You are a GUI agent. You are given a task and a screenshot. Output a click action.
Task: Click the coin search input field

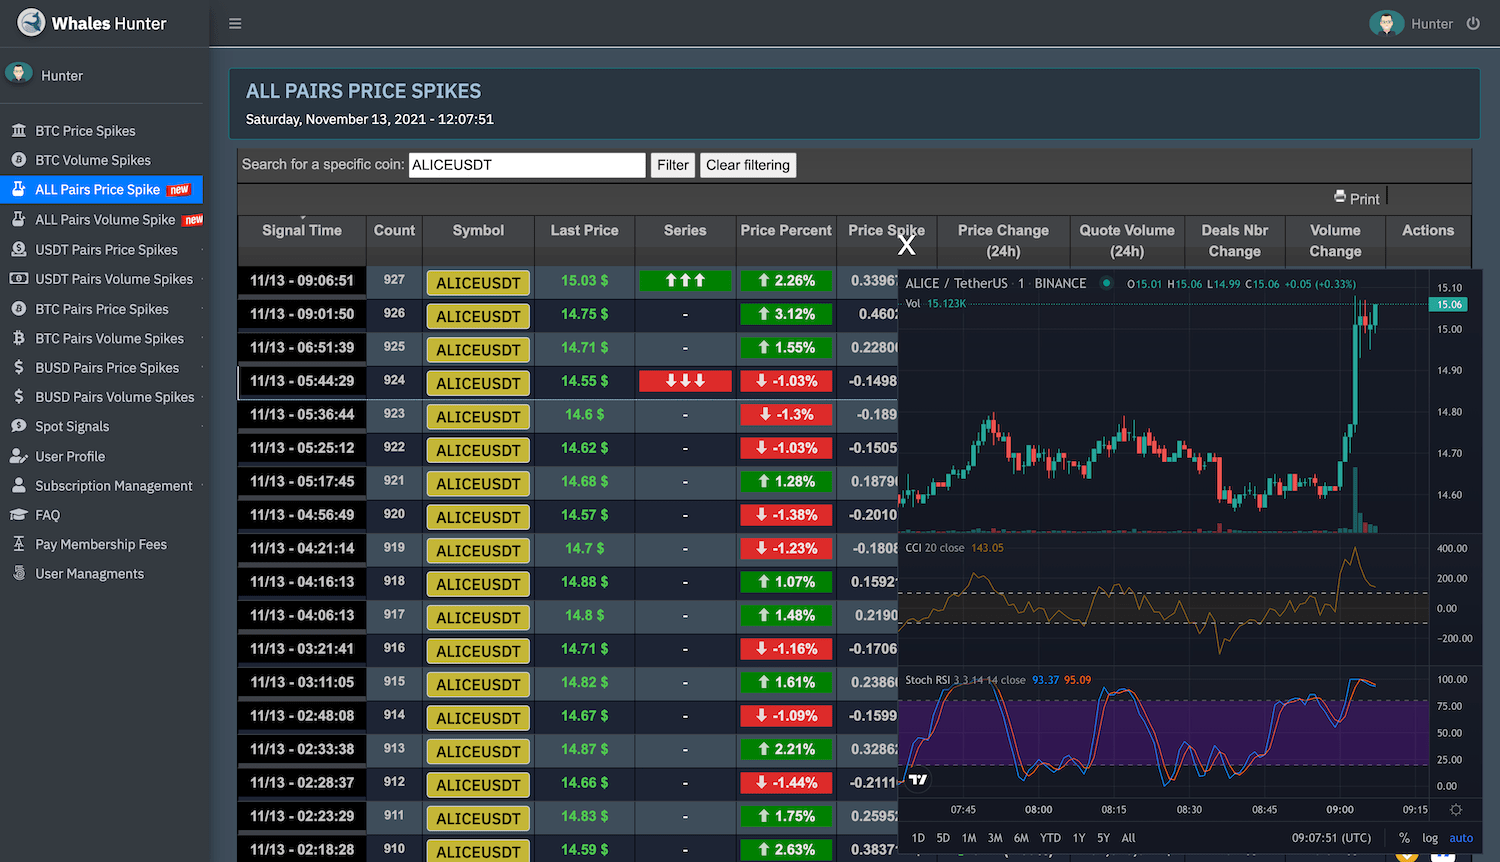pos(527,165)
